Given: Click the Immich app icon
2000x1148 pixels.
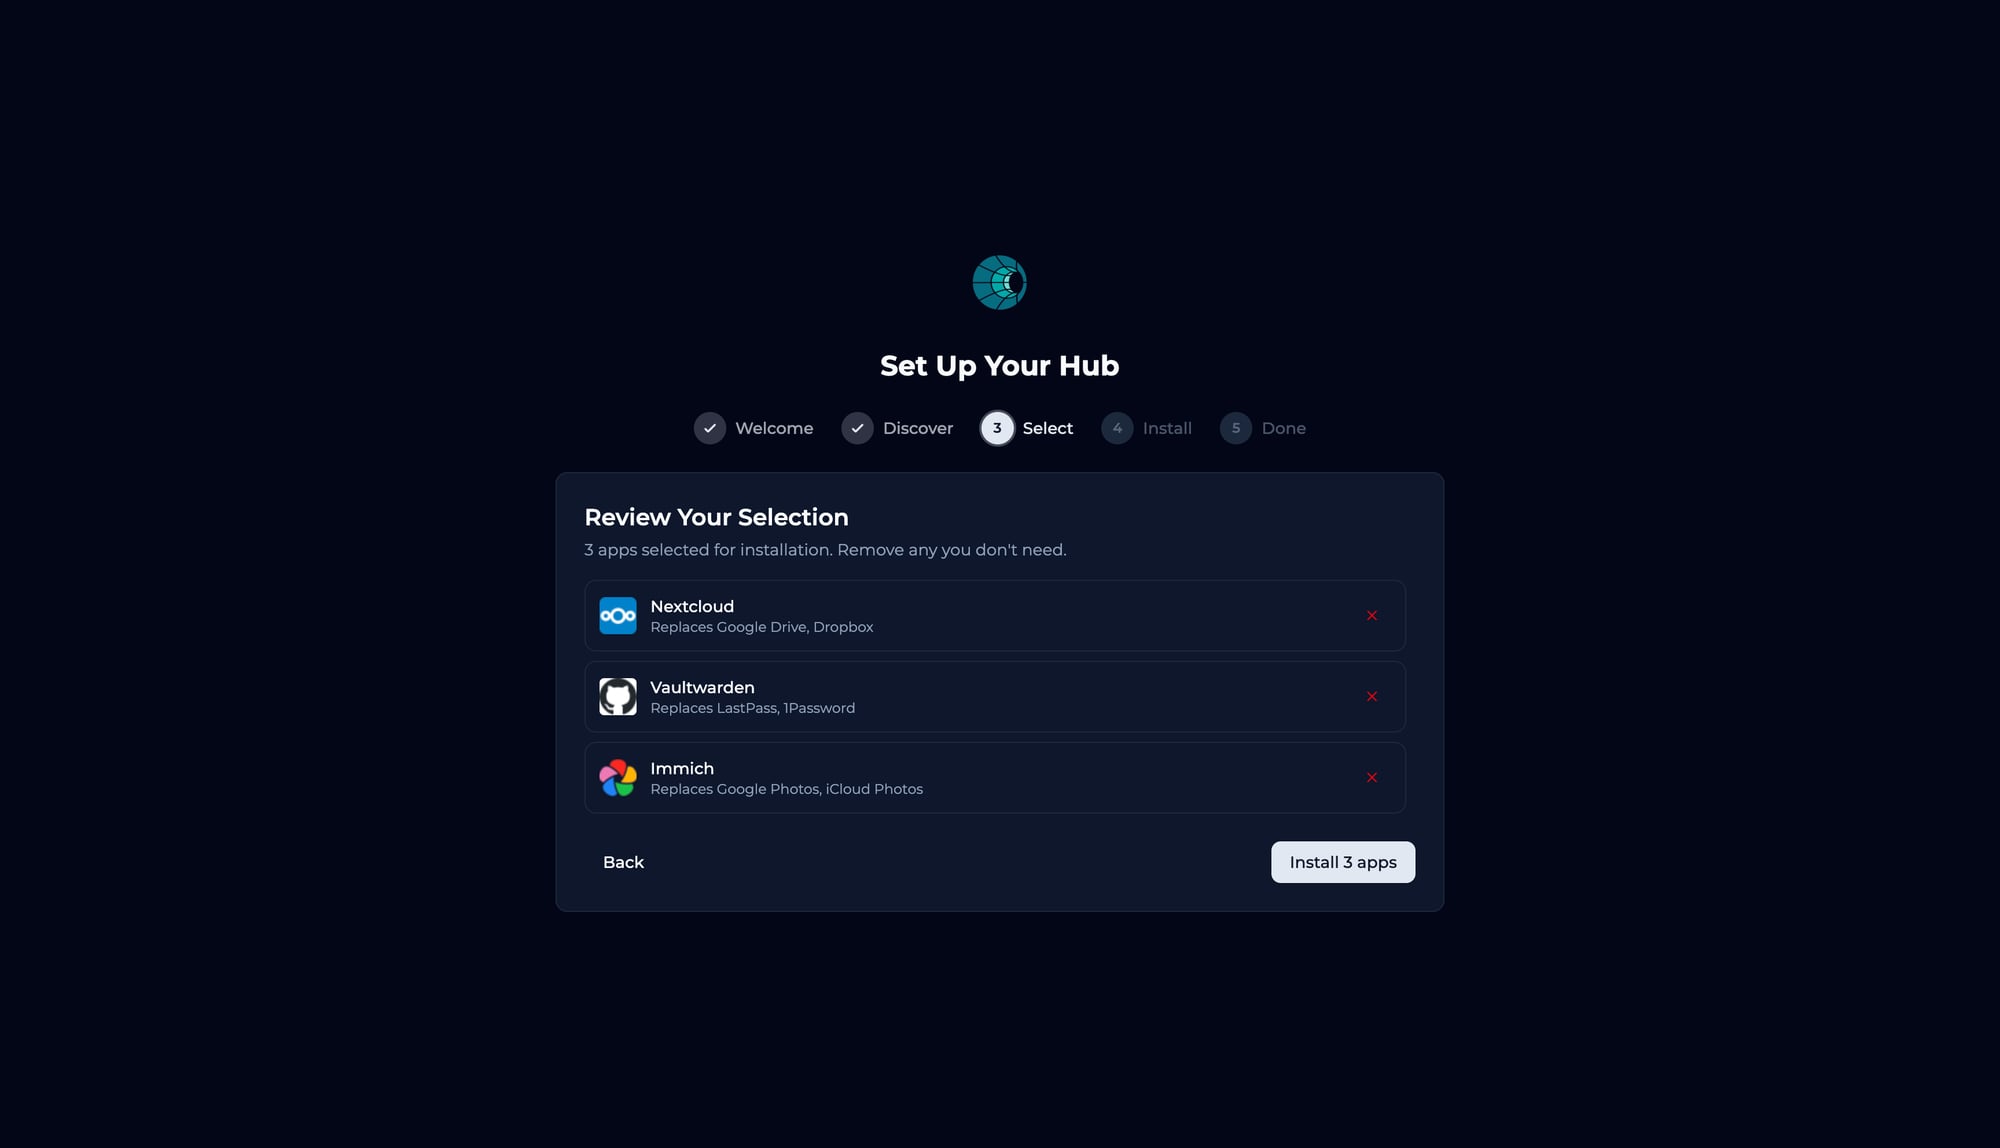Looking at the screenshot, I should 617,778.
